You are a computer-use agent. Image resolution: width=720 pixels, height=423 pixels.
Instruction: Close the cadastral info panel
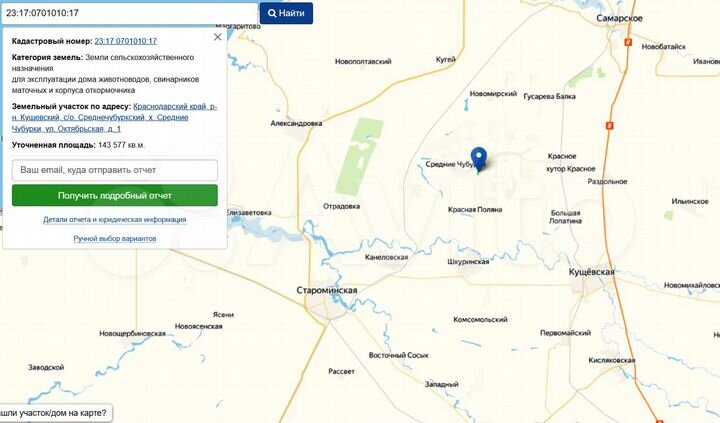click(x=218, y=37)
